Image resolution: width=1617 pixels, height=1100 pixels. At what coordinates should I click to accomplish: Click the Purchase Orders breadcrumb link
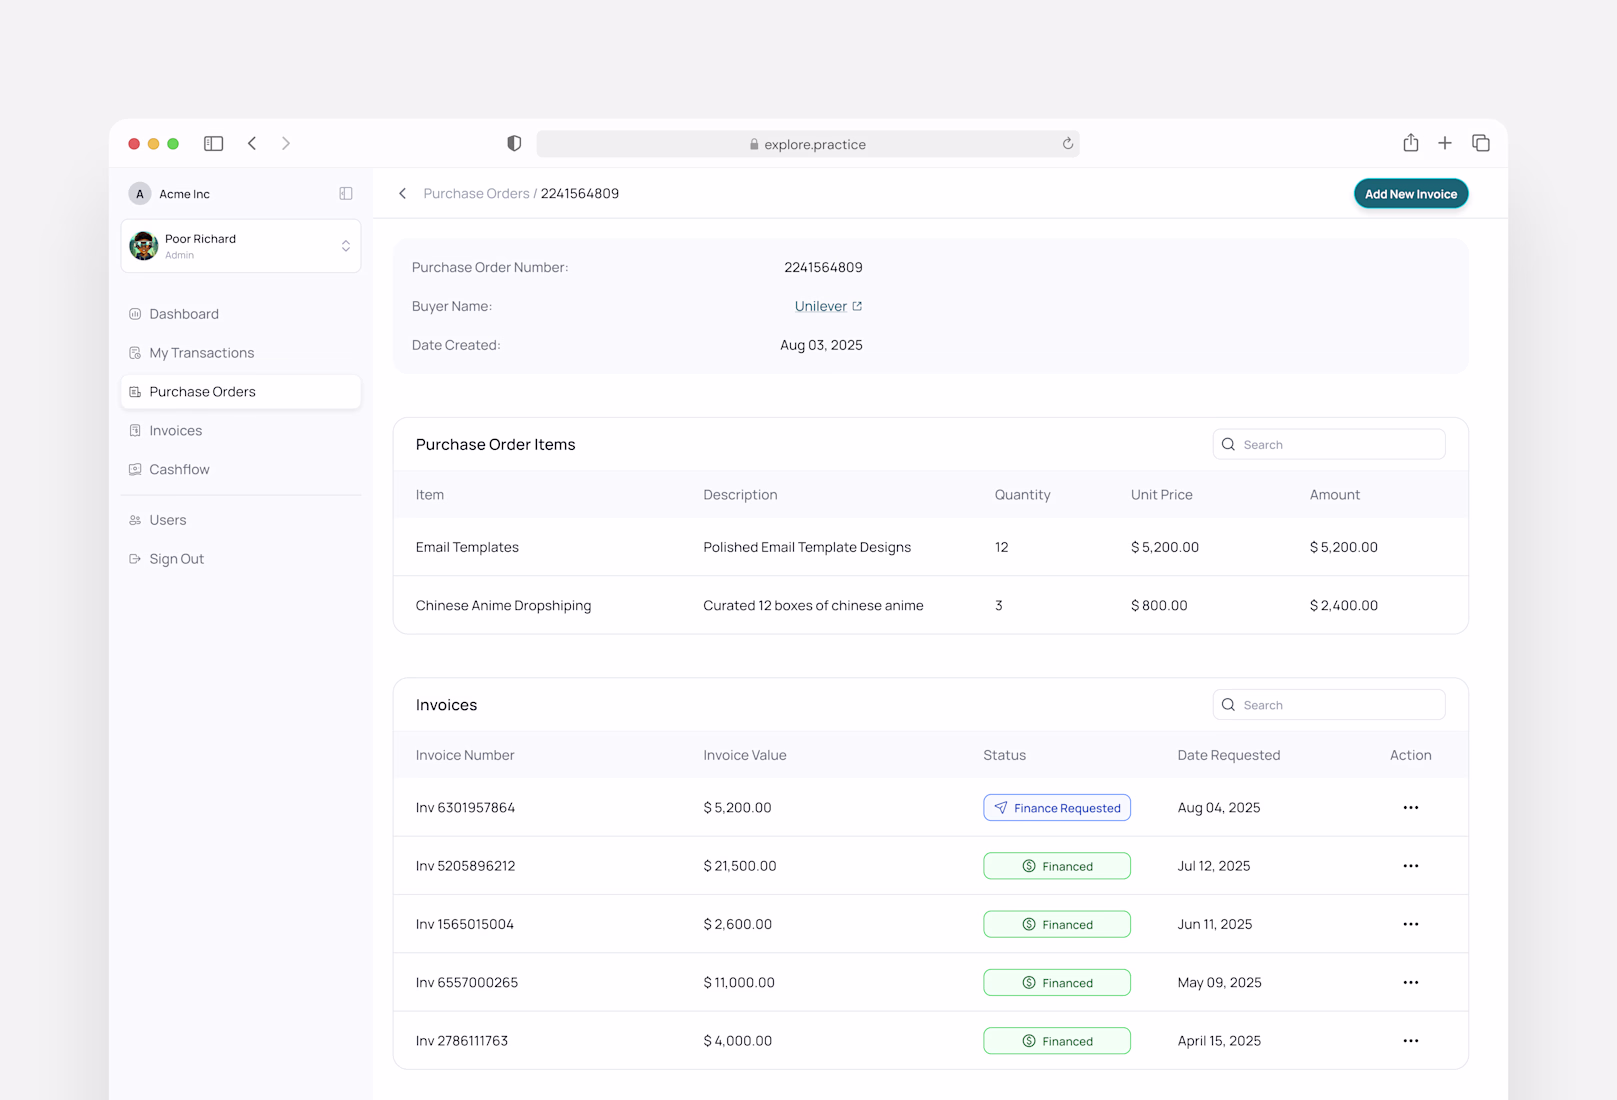[x=476, y=194]
